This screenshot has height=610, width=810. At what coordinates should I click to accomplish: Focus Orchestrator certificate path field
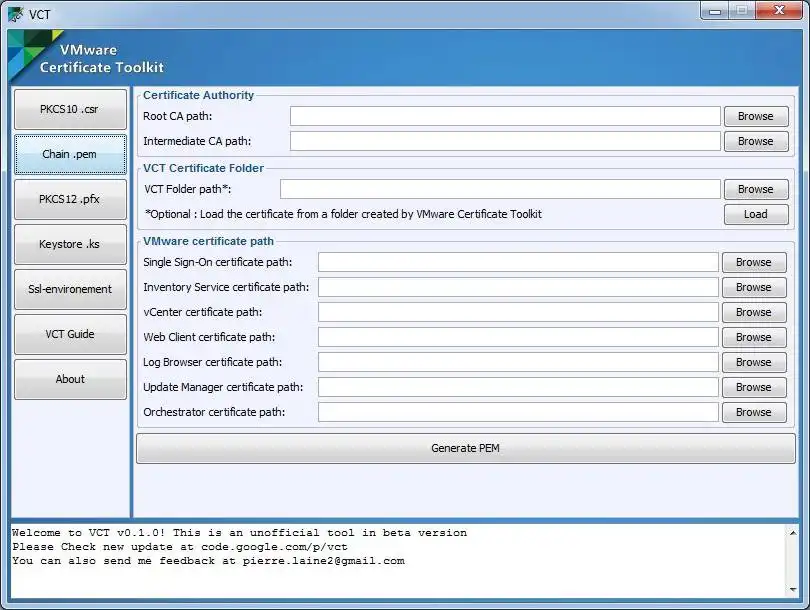coord(518,412)
